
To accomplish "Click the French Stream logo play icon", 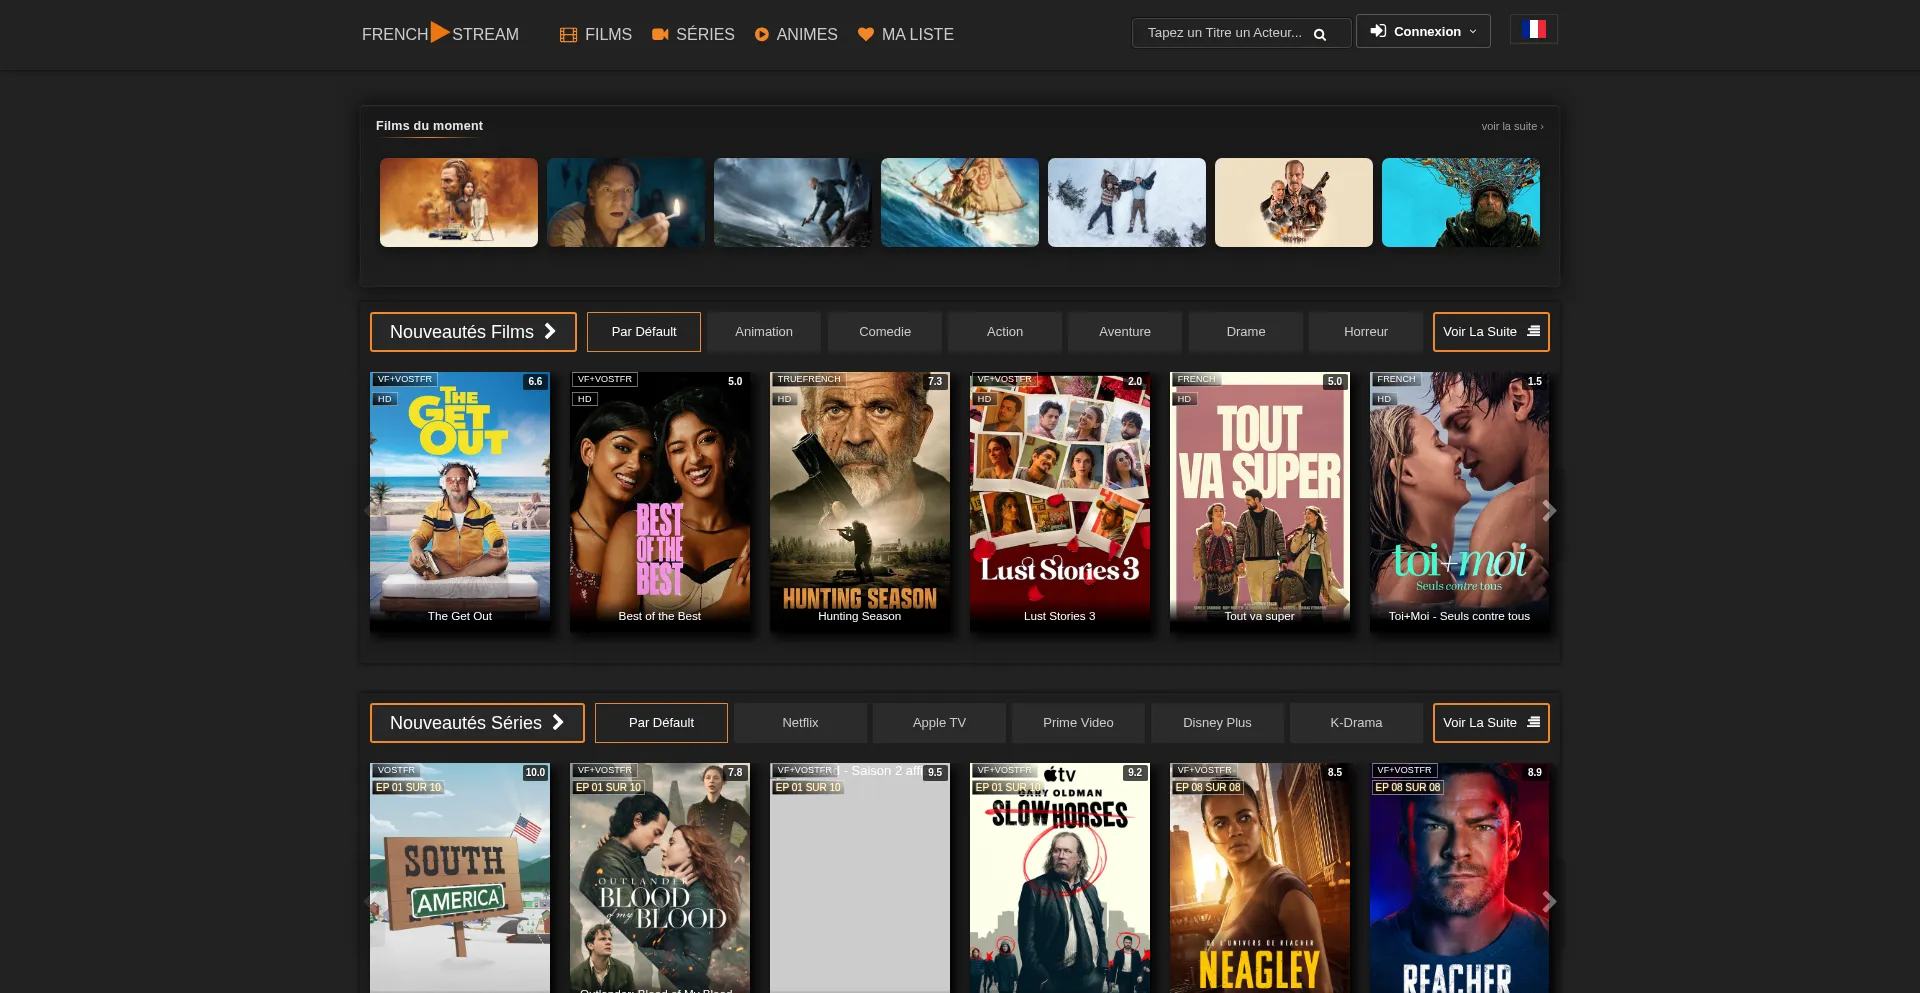I will [x=440, y=33].
